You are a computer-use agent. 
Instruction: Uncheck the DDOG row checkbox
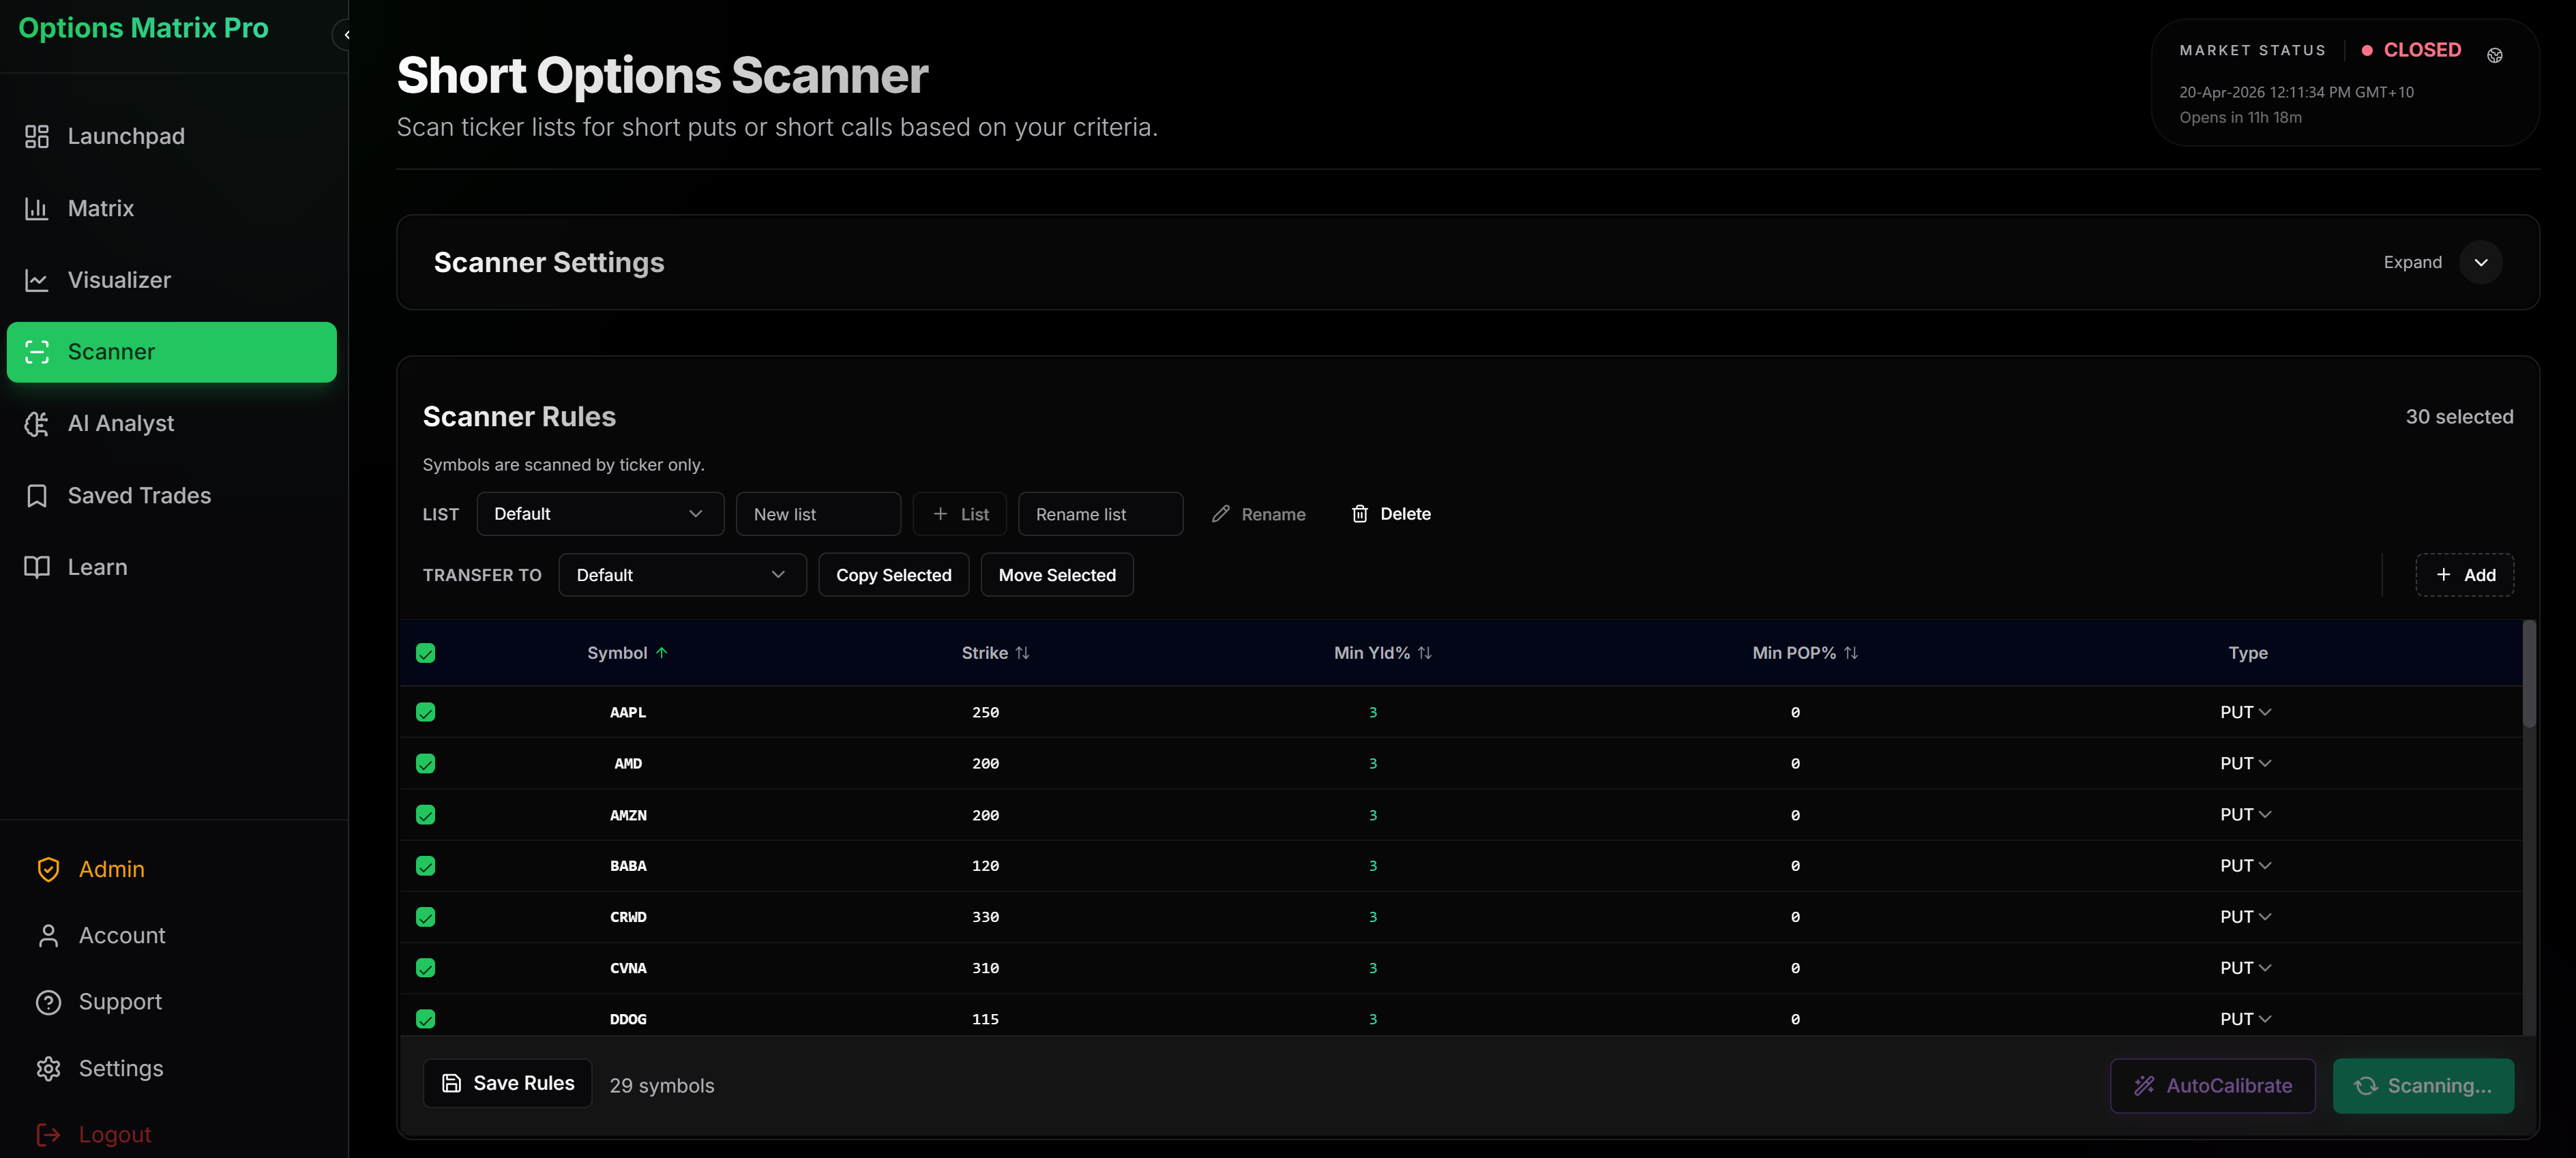coord(425,1019)
